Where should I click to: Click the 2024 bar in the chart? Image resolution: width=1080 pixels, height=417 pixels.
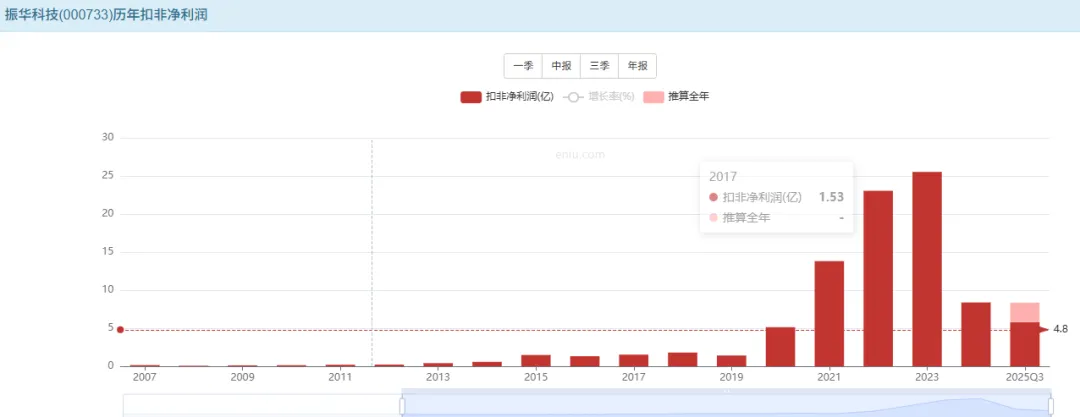[x=976, y=334]
